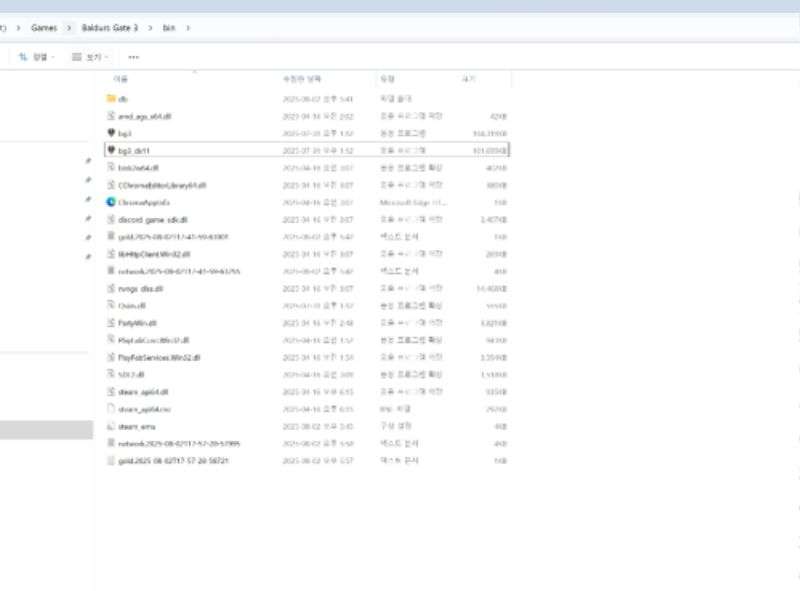Click the view layout icon in toolbar
The image size is (800, 591).
(77, 57)
